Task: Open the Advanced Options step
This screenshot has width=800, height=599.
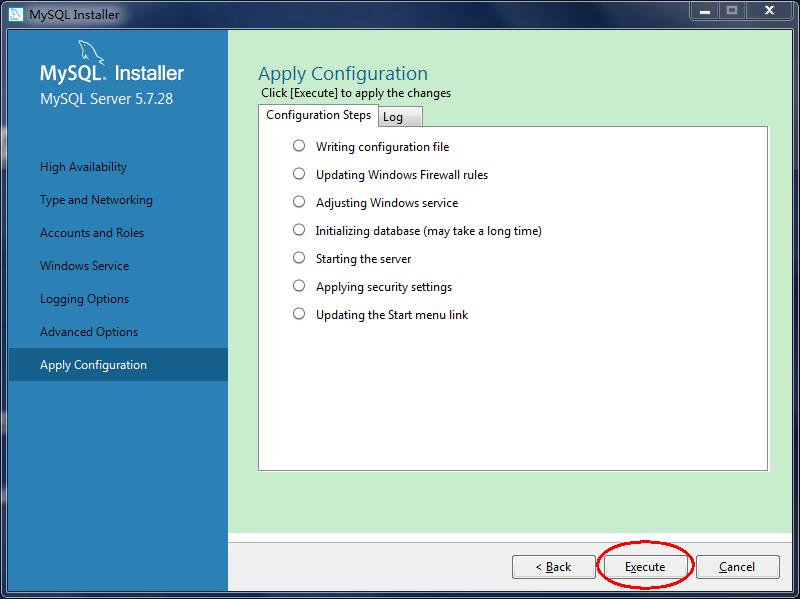Action: 89,332
